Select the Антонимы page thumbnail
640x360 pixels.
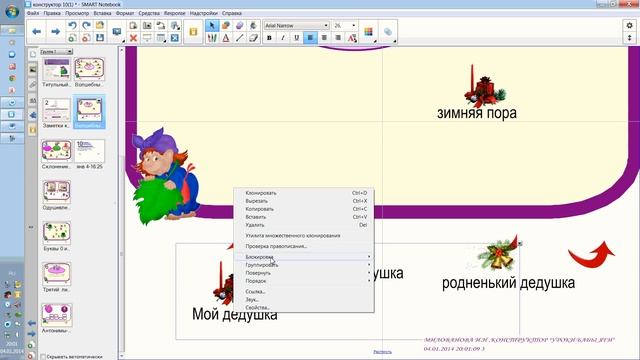click(x=57, y=315)
